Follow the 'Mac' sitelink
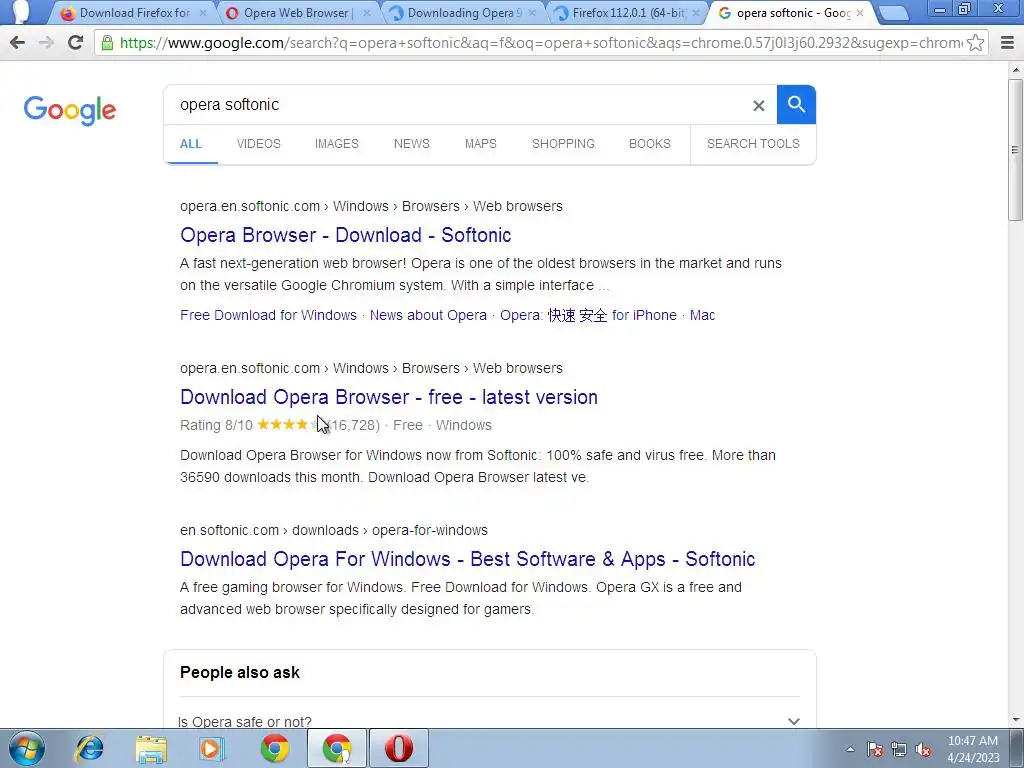The height and width of the screenshot is (768, 1024). point(702,315)
